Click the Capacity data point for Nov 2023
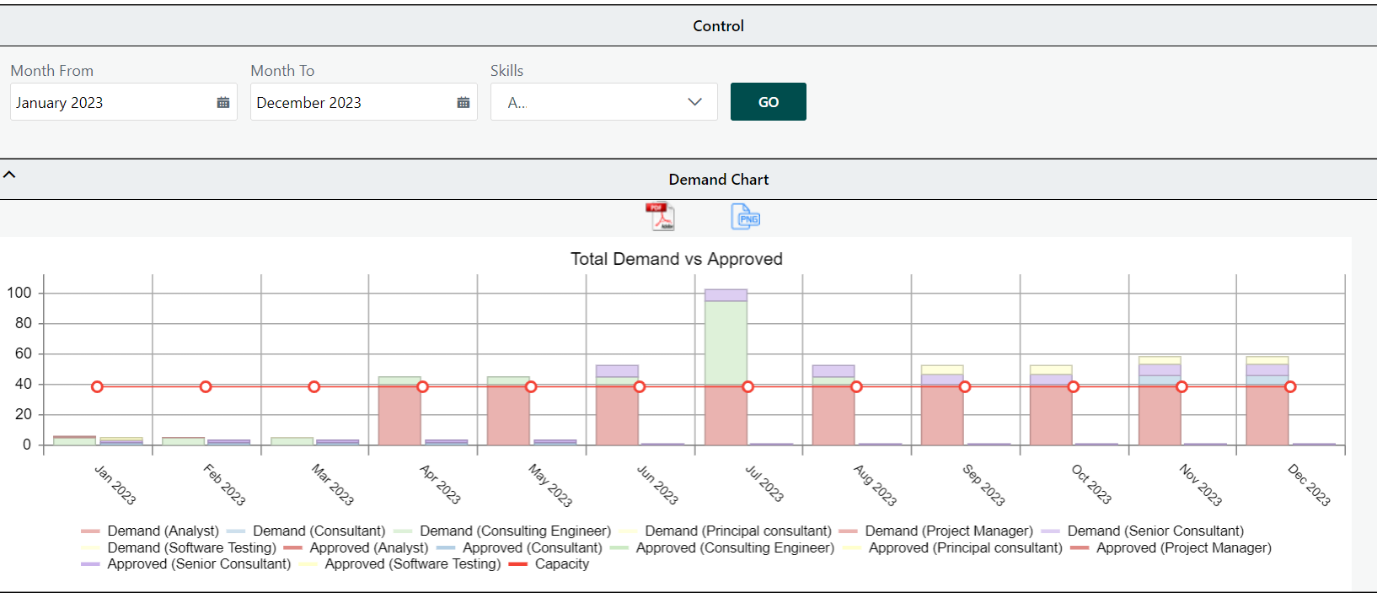This screenshot has height=593, width=1377. [1182, 387]
